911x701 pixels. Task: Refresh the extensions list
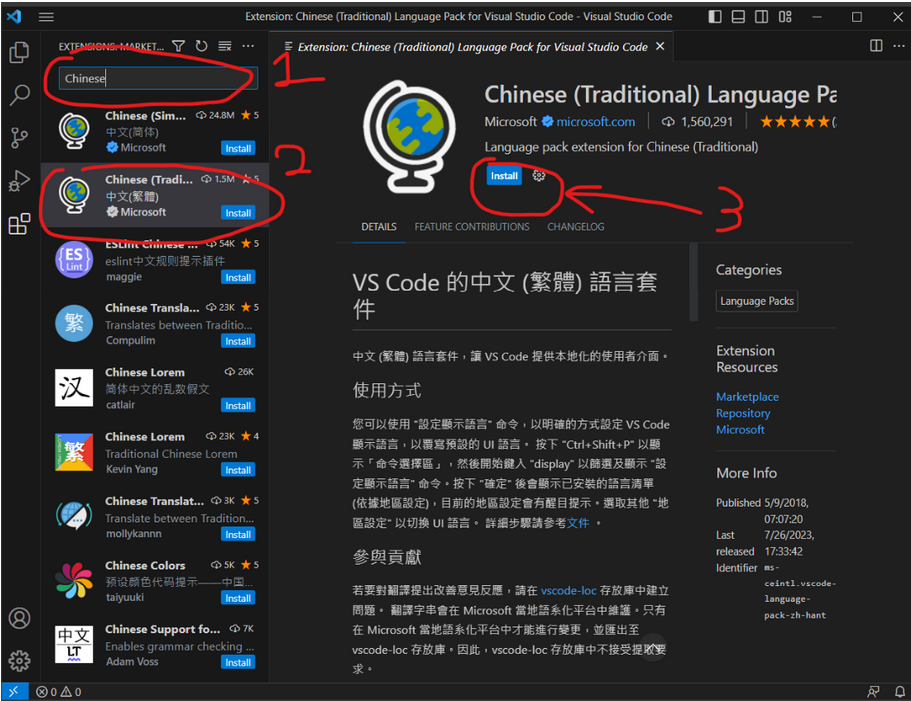click(x=201, y=46)
